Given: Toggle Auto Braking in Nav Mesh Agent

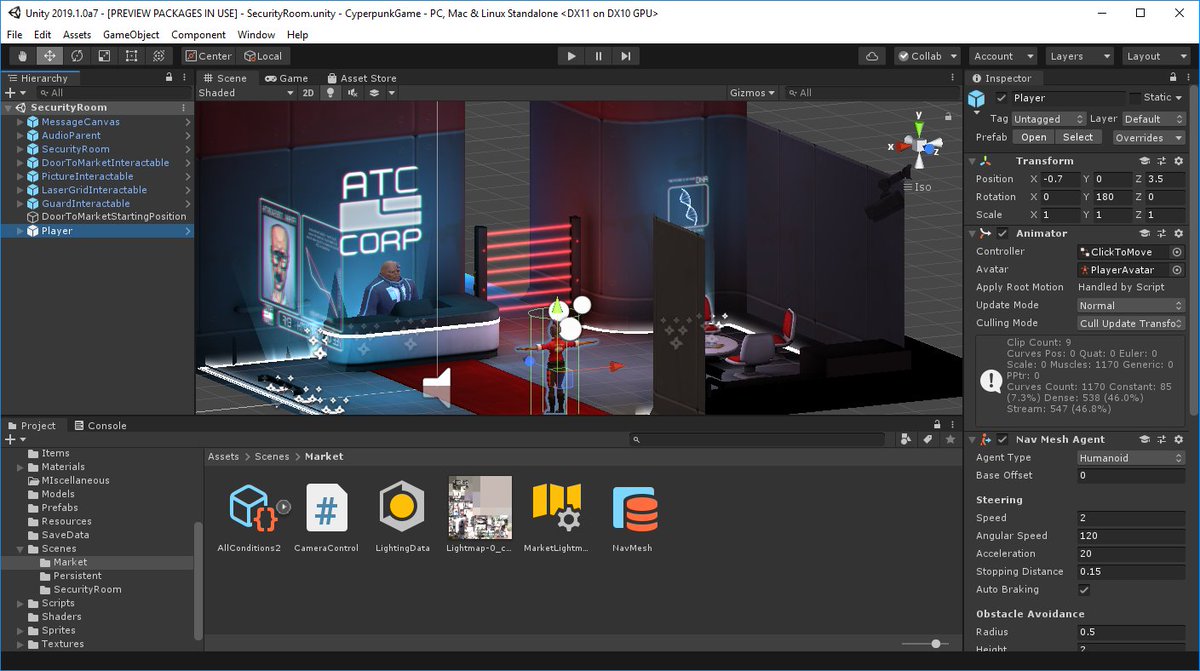Looking at the screenshot, I should (x=1084, y=589).
